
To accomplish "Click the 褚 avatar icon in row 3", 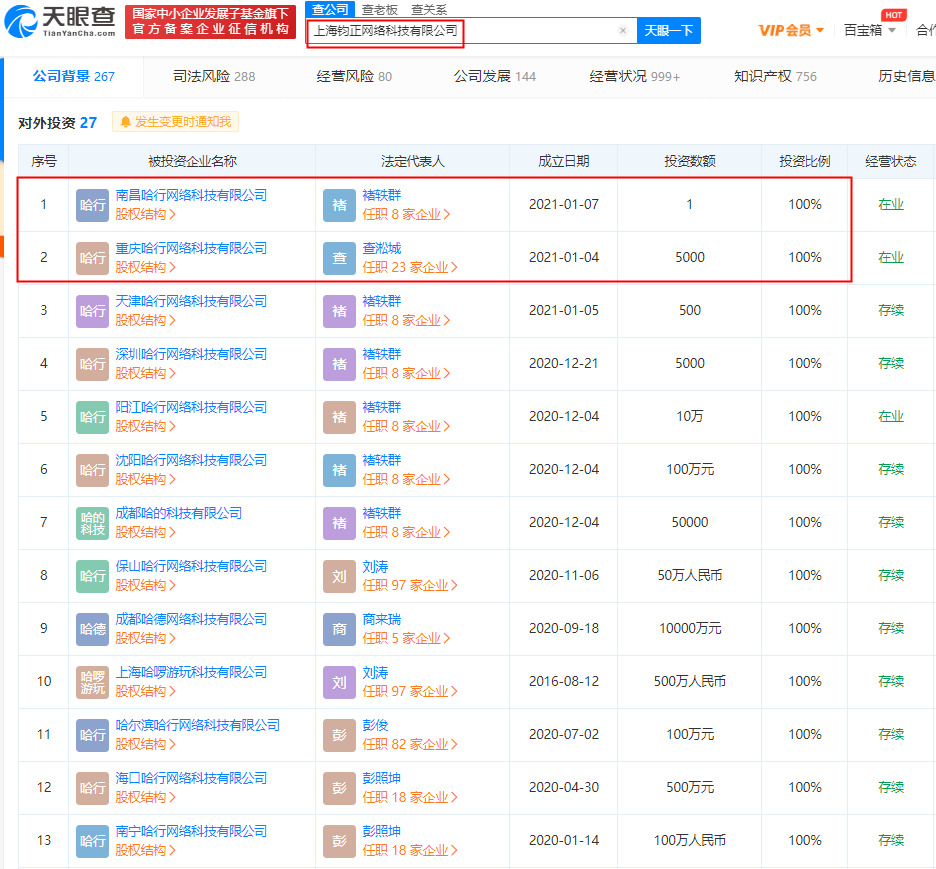I will [340, 311].
